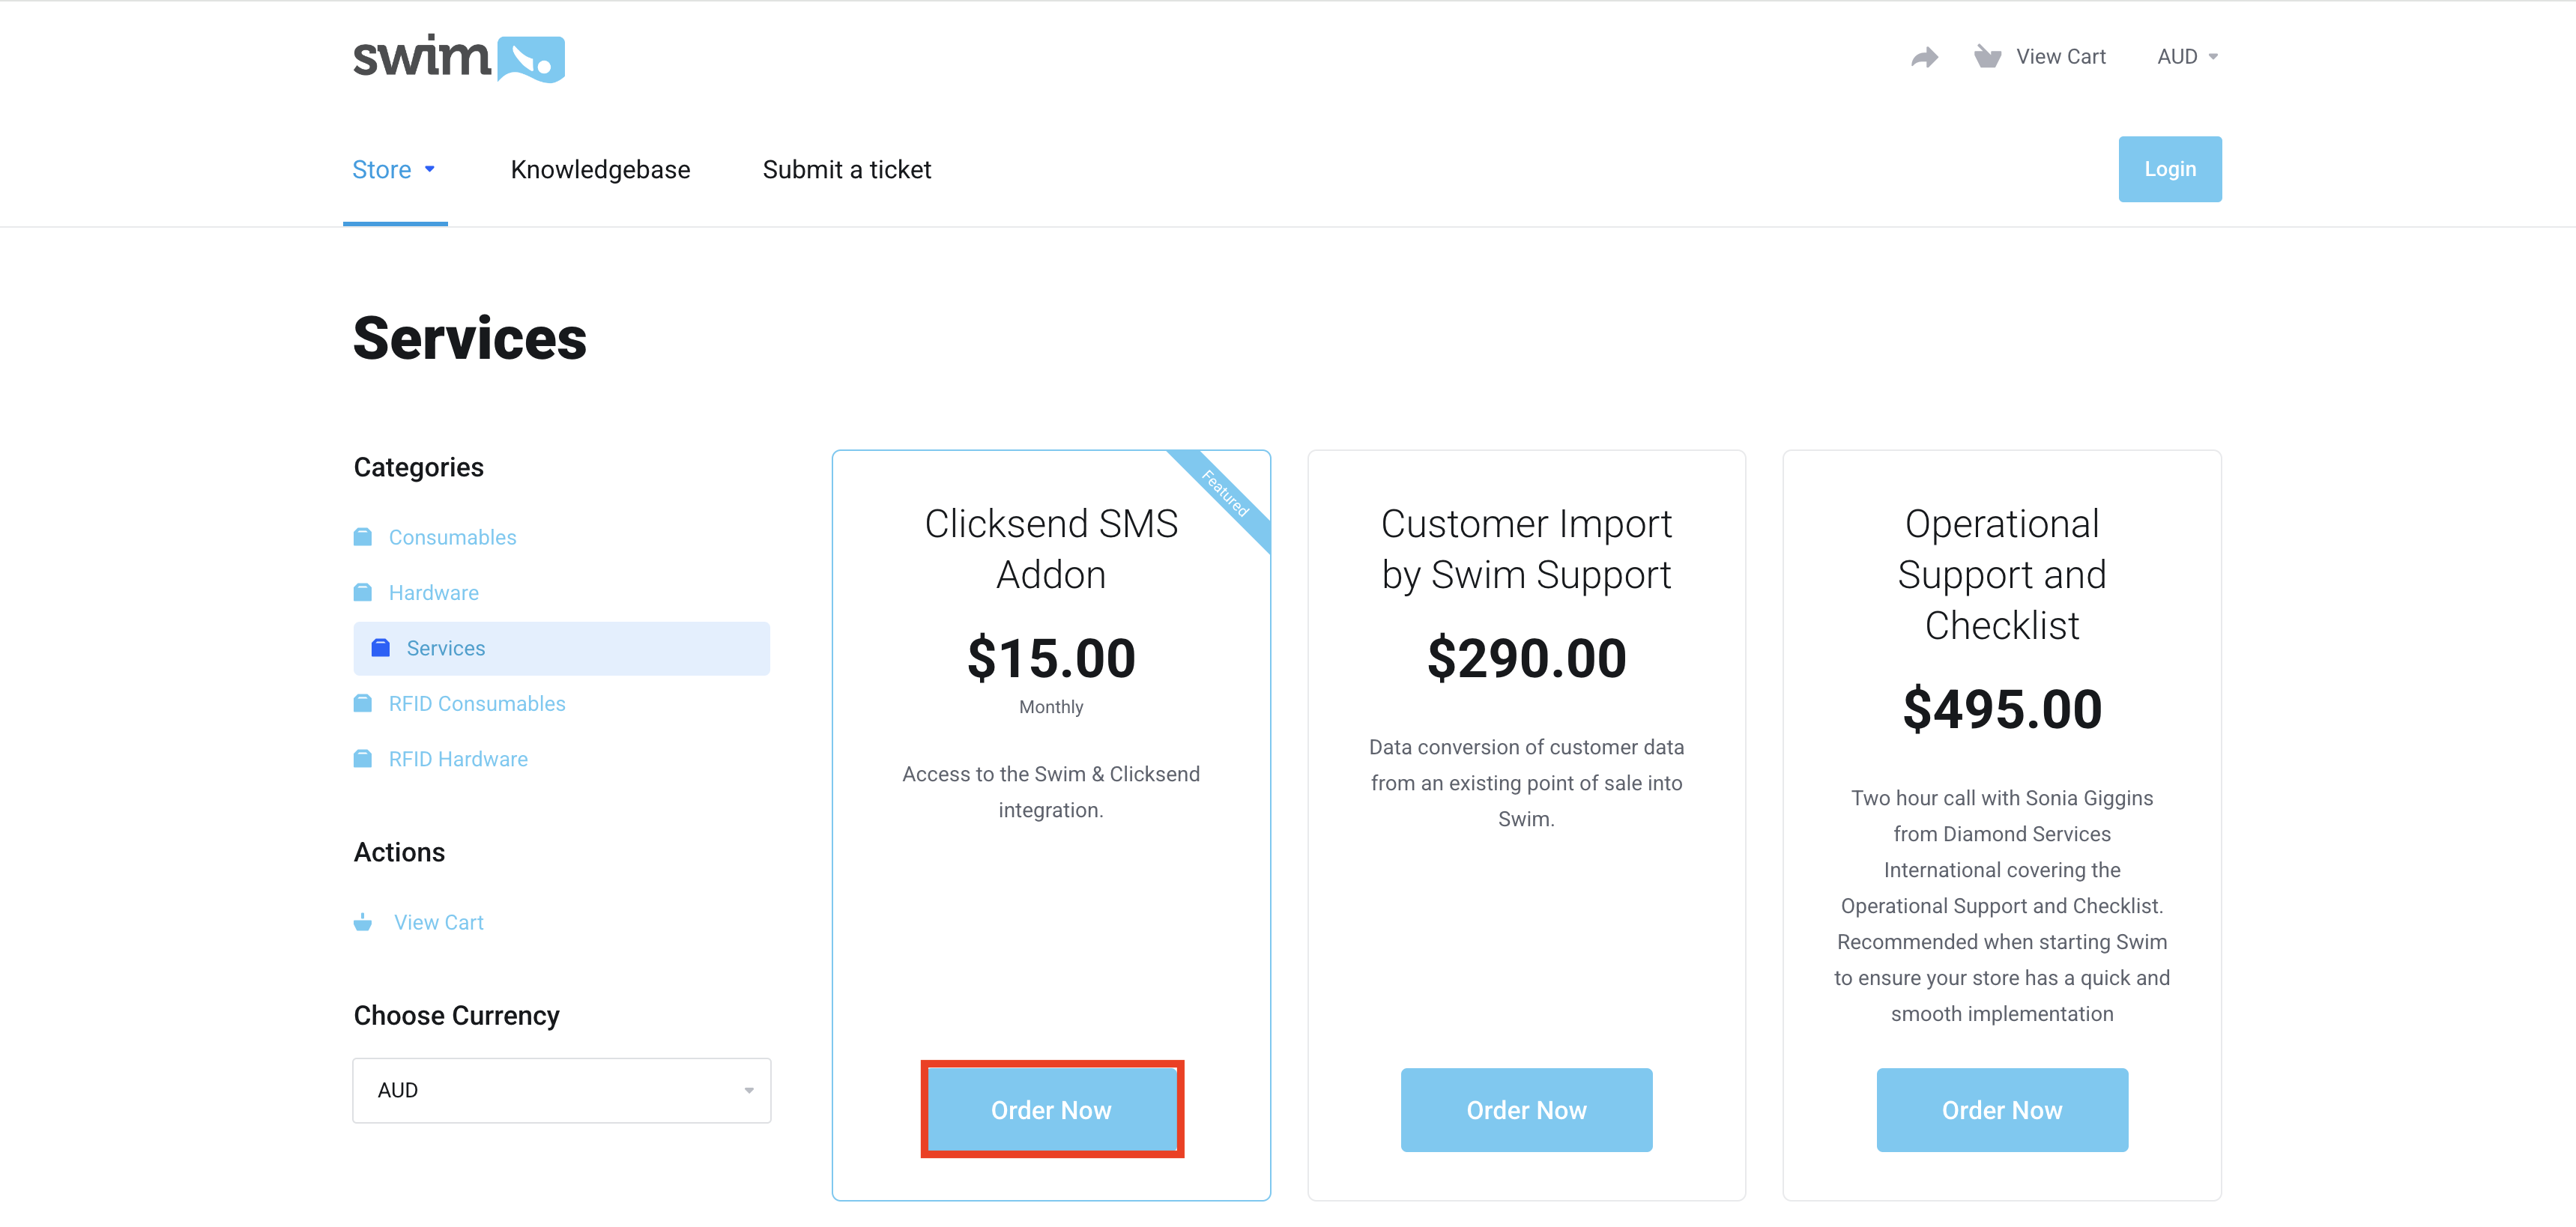Screen dimensions: 2576x1227
Task: Expand the Store menu dropdown
Action: 394,170
